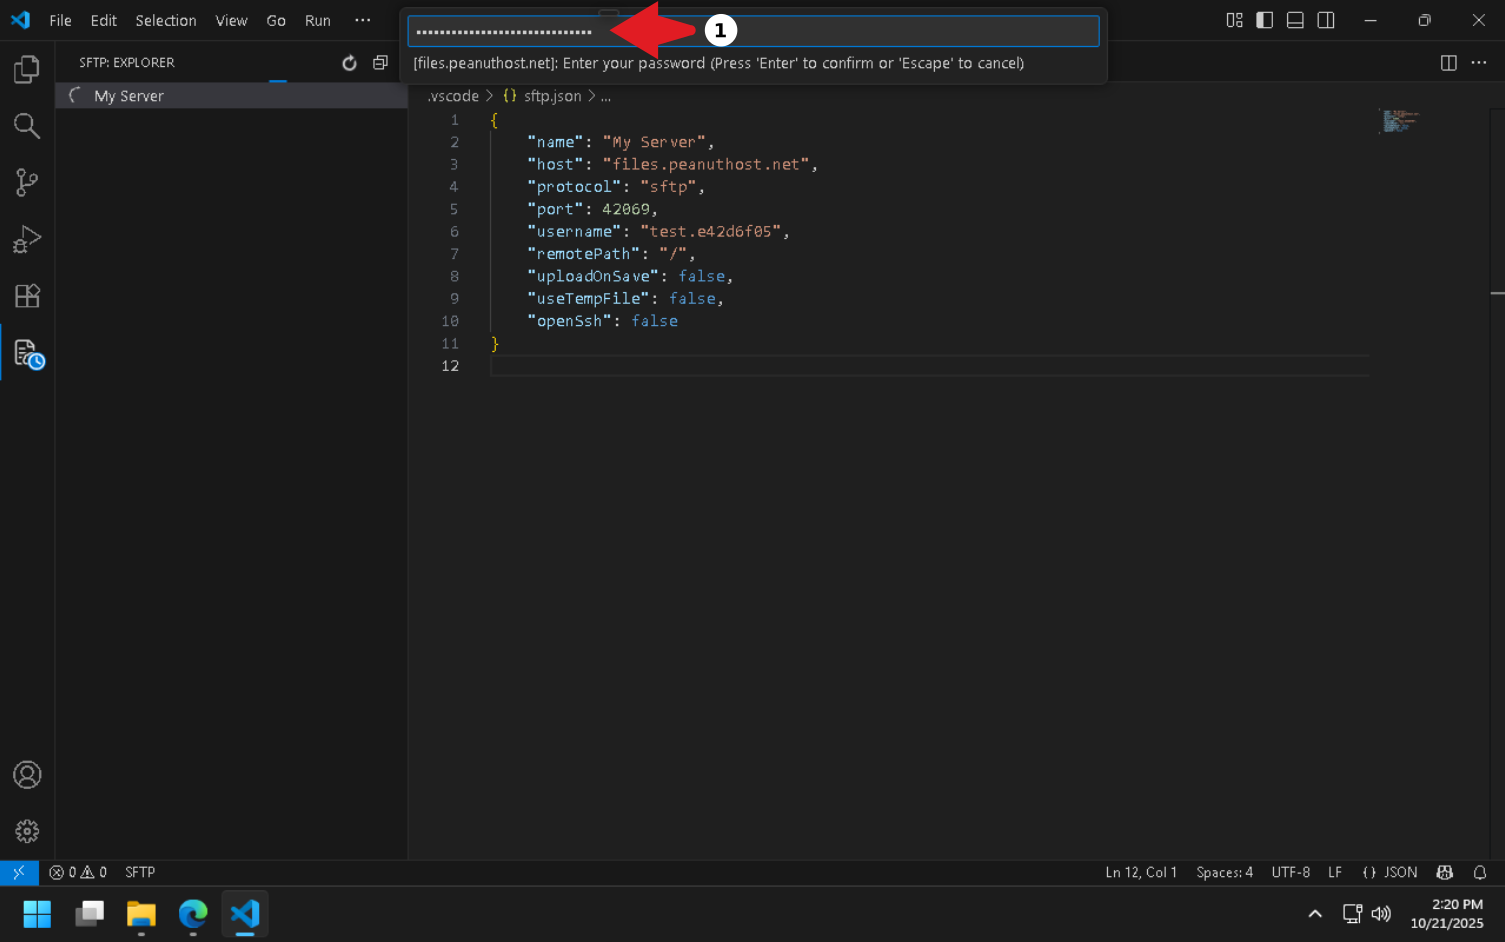
Task: Open the .vscode breadcrumb
Action: (452, 95)
